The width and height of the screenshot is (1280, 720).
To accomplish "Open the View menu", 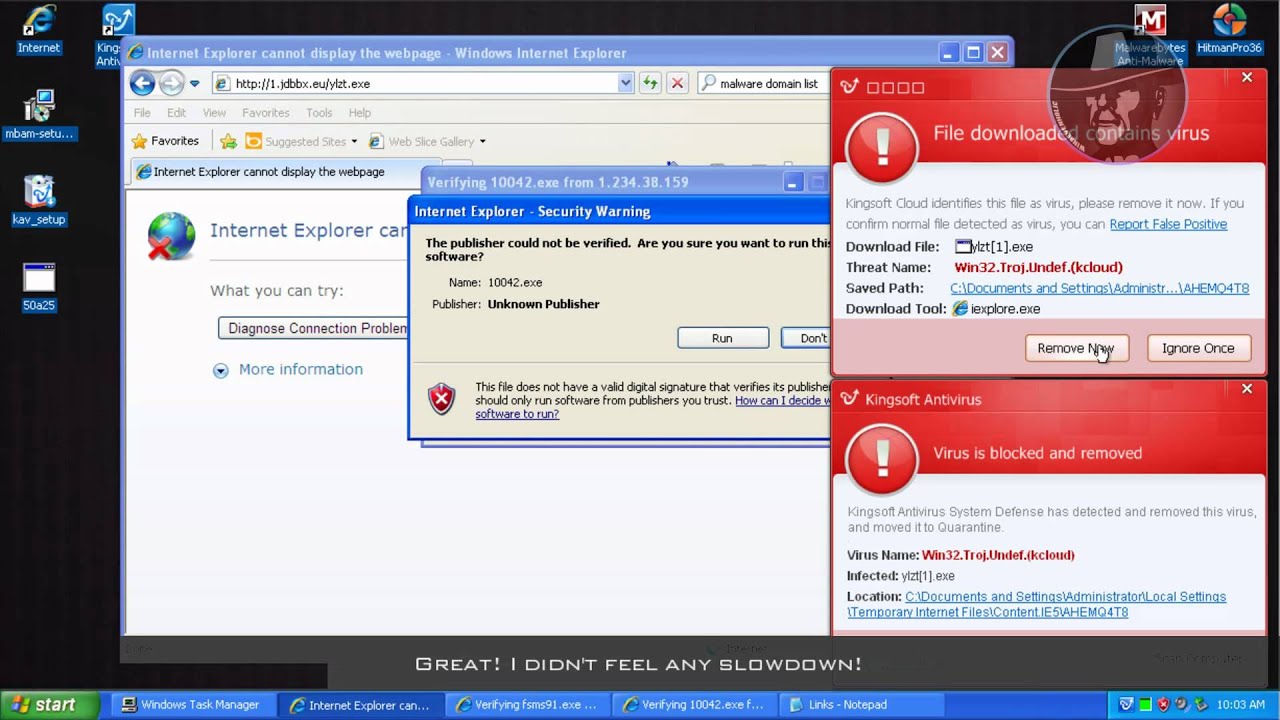I will coord(214,113).
